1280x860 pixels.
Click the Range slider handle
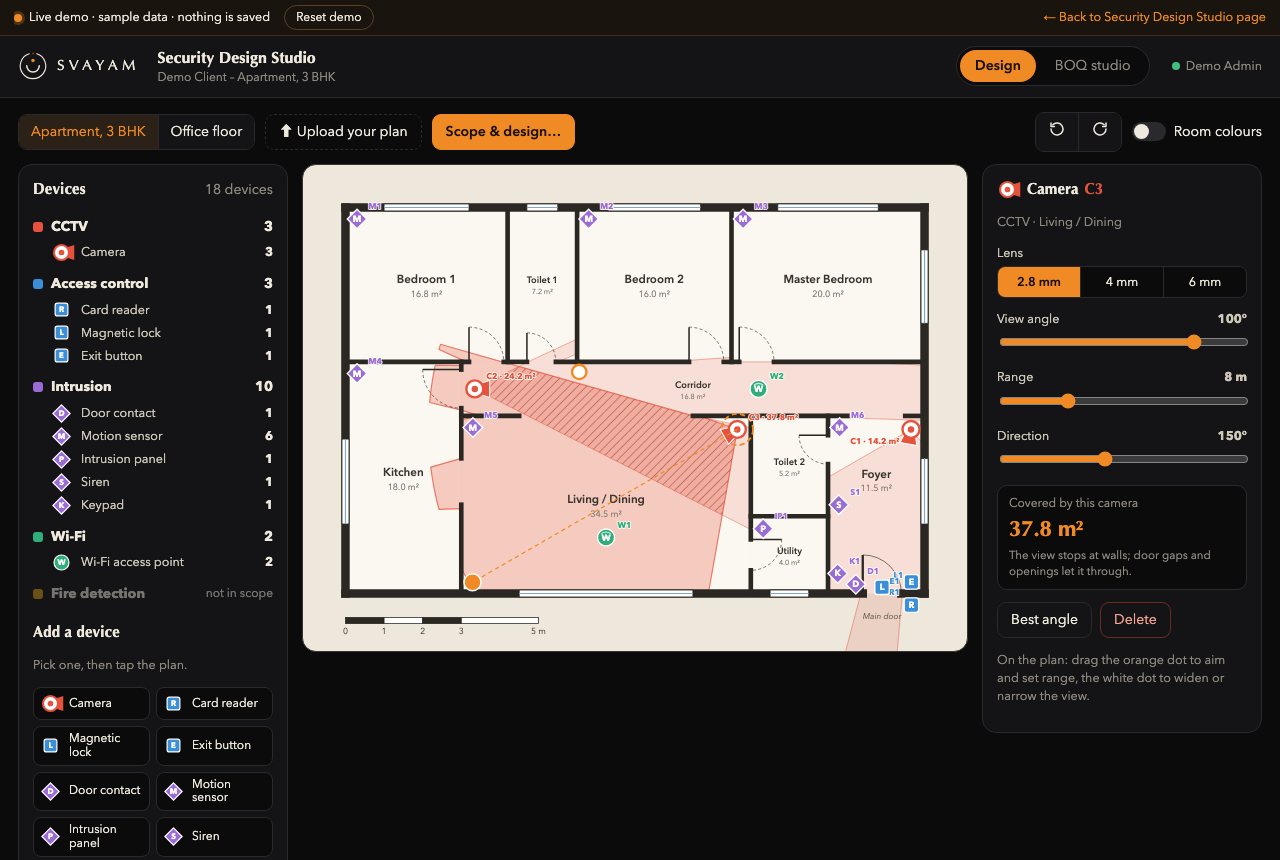pos(1067,401)
